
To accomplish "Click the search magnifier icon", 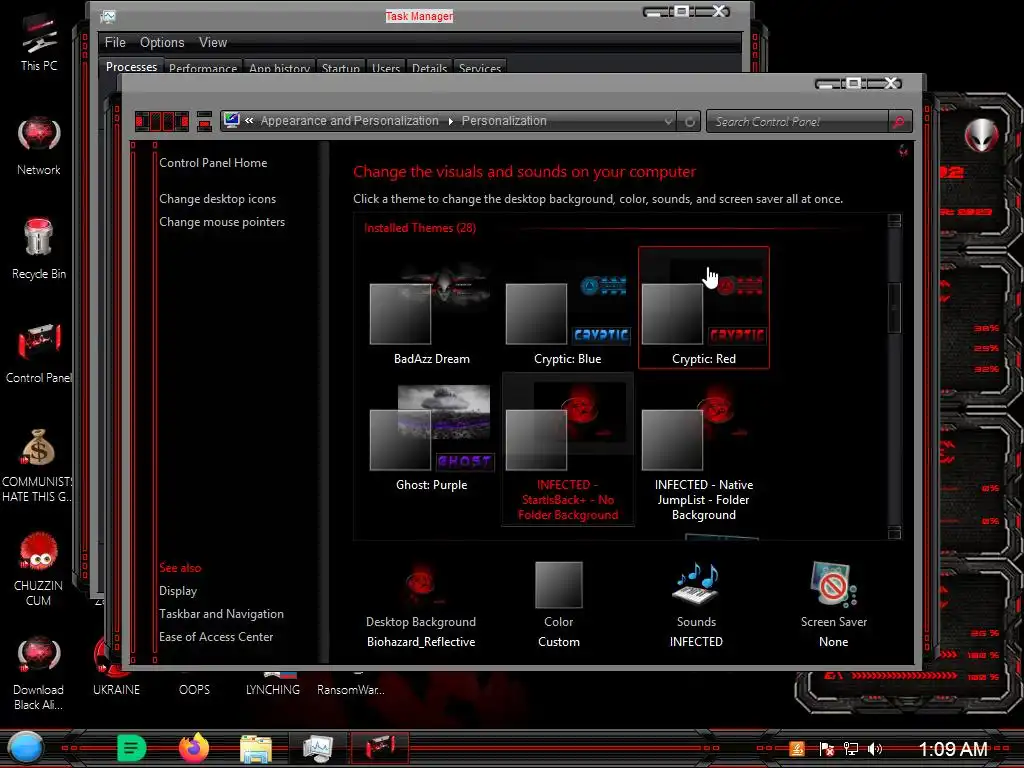I will 899,121.
